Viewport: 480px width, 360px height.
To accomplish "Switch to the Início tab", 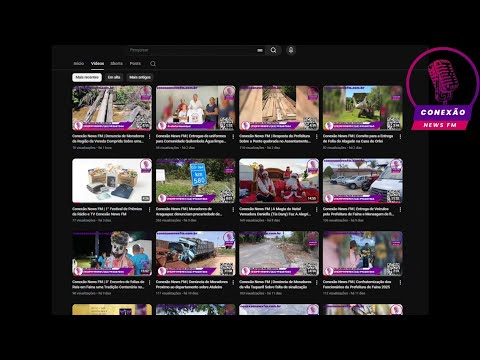I will (x=79, y=63).
